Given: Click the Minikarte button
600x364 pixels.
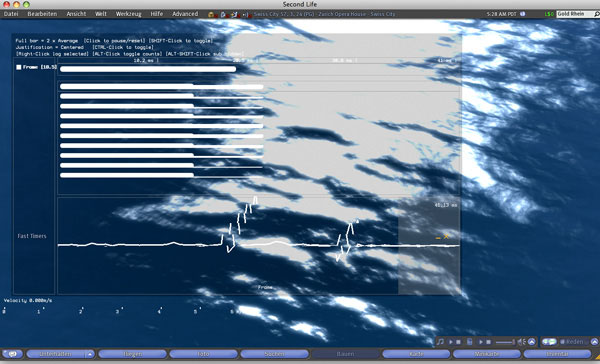Looking at the screenshot, I should pyautogui.click(x=487, y=354).
